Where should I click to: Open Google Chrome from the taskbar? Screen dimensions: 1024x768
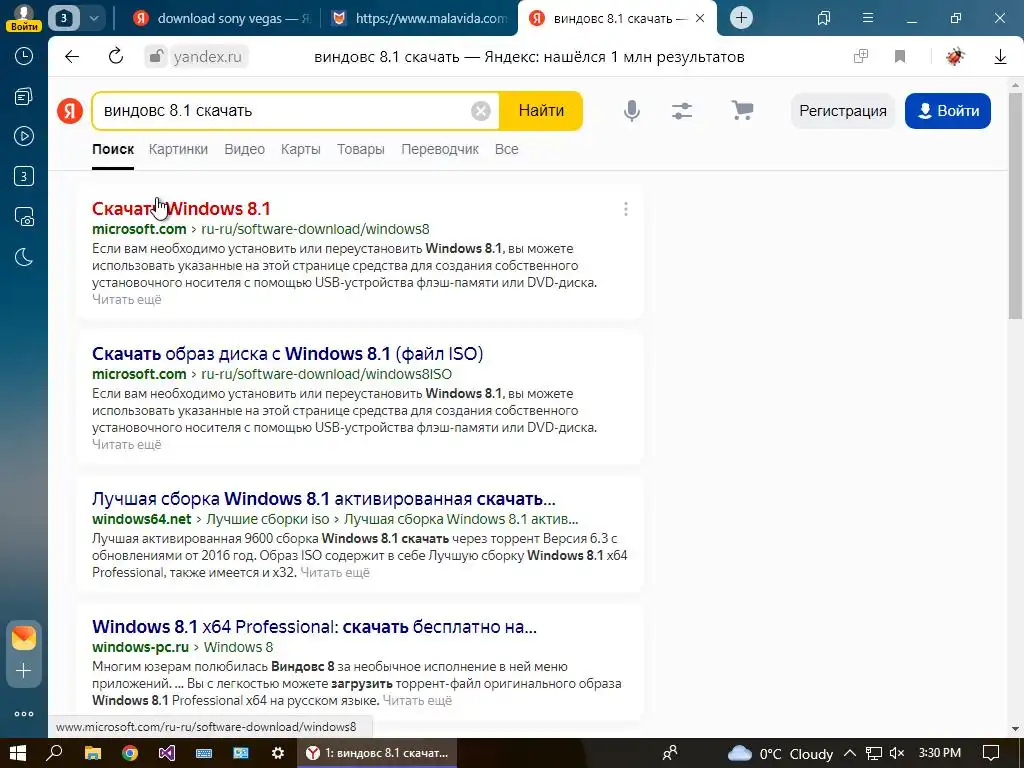point(130,753)
